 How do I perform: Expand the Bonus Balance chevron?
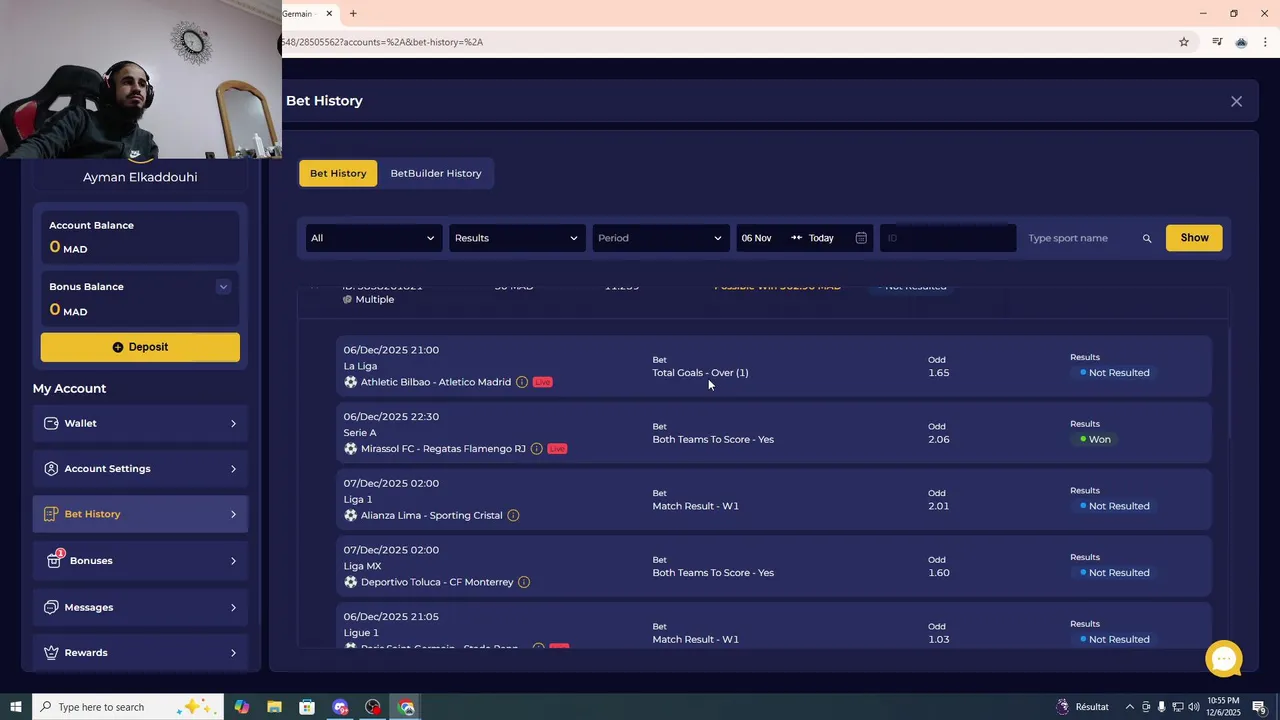click(x=223, y=287)
